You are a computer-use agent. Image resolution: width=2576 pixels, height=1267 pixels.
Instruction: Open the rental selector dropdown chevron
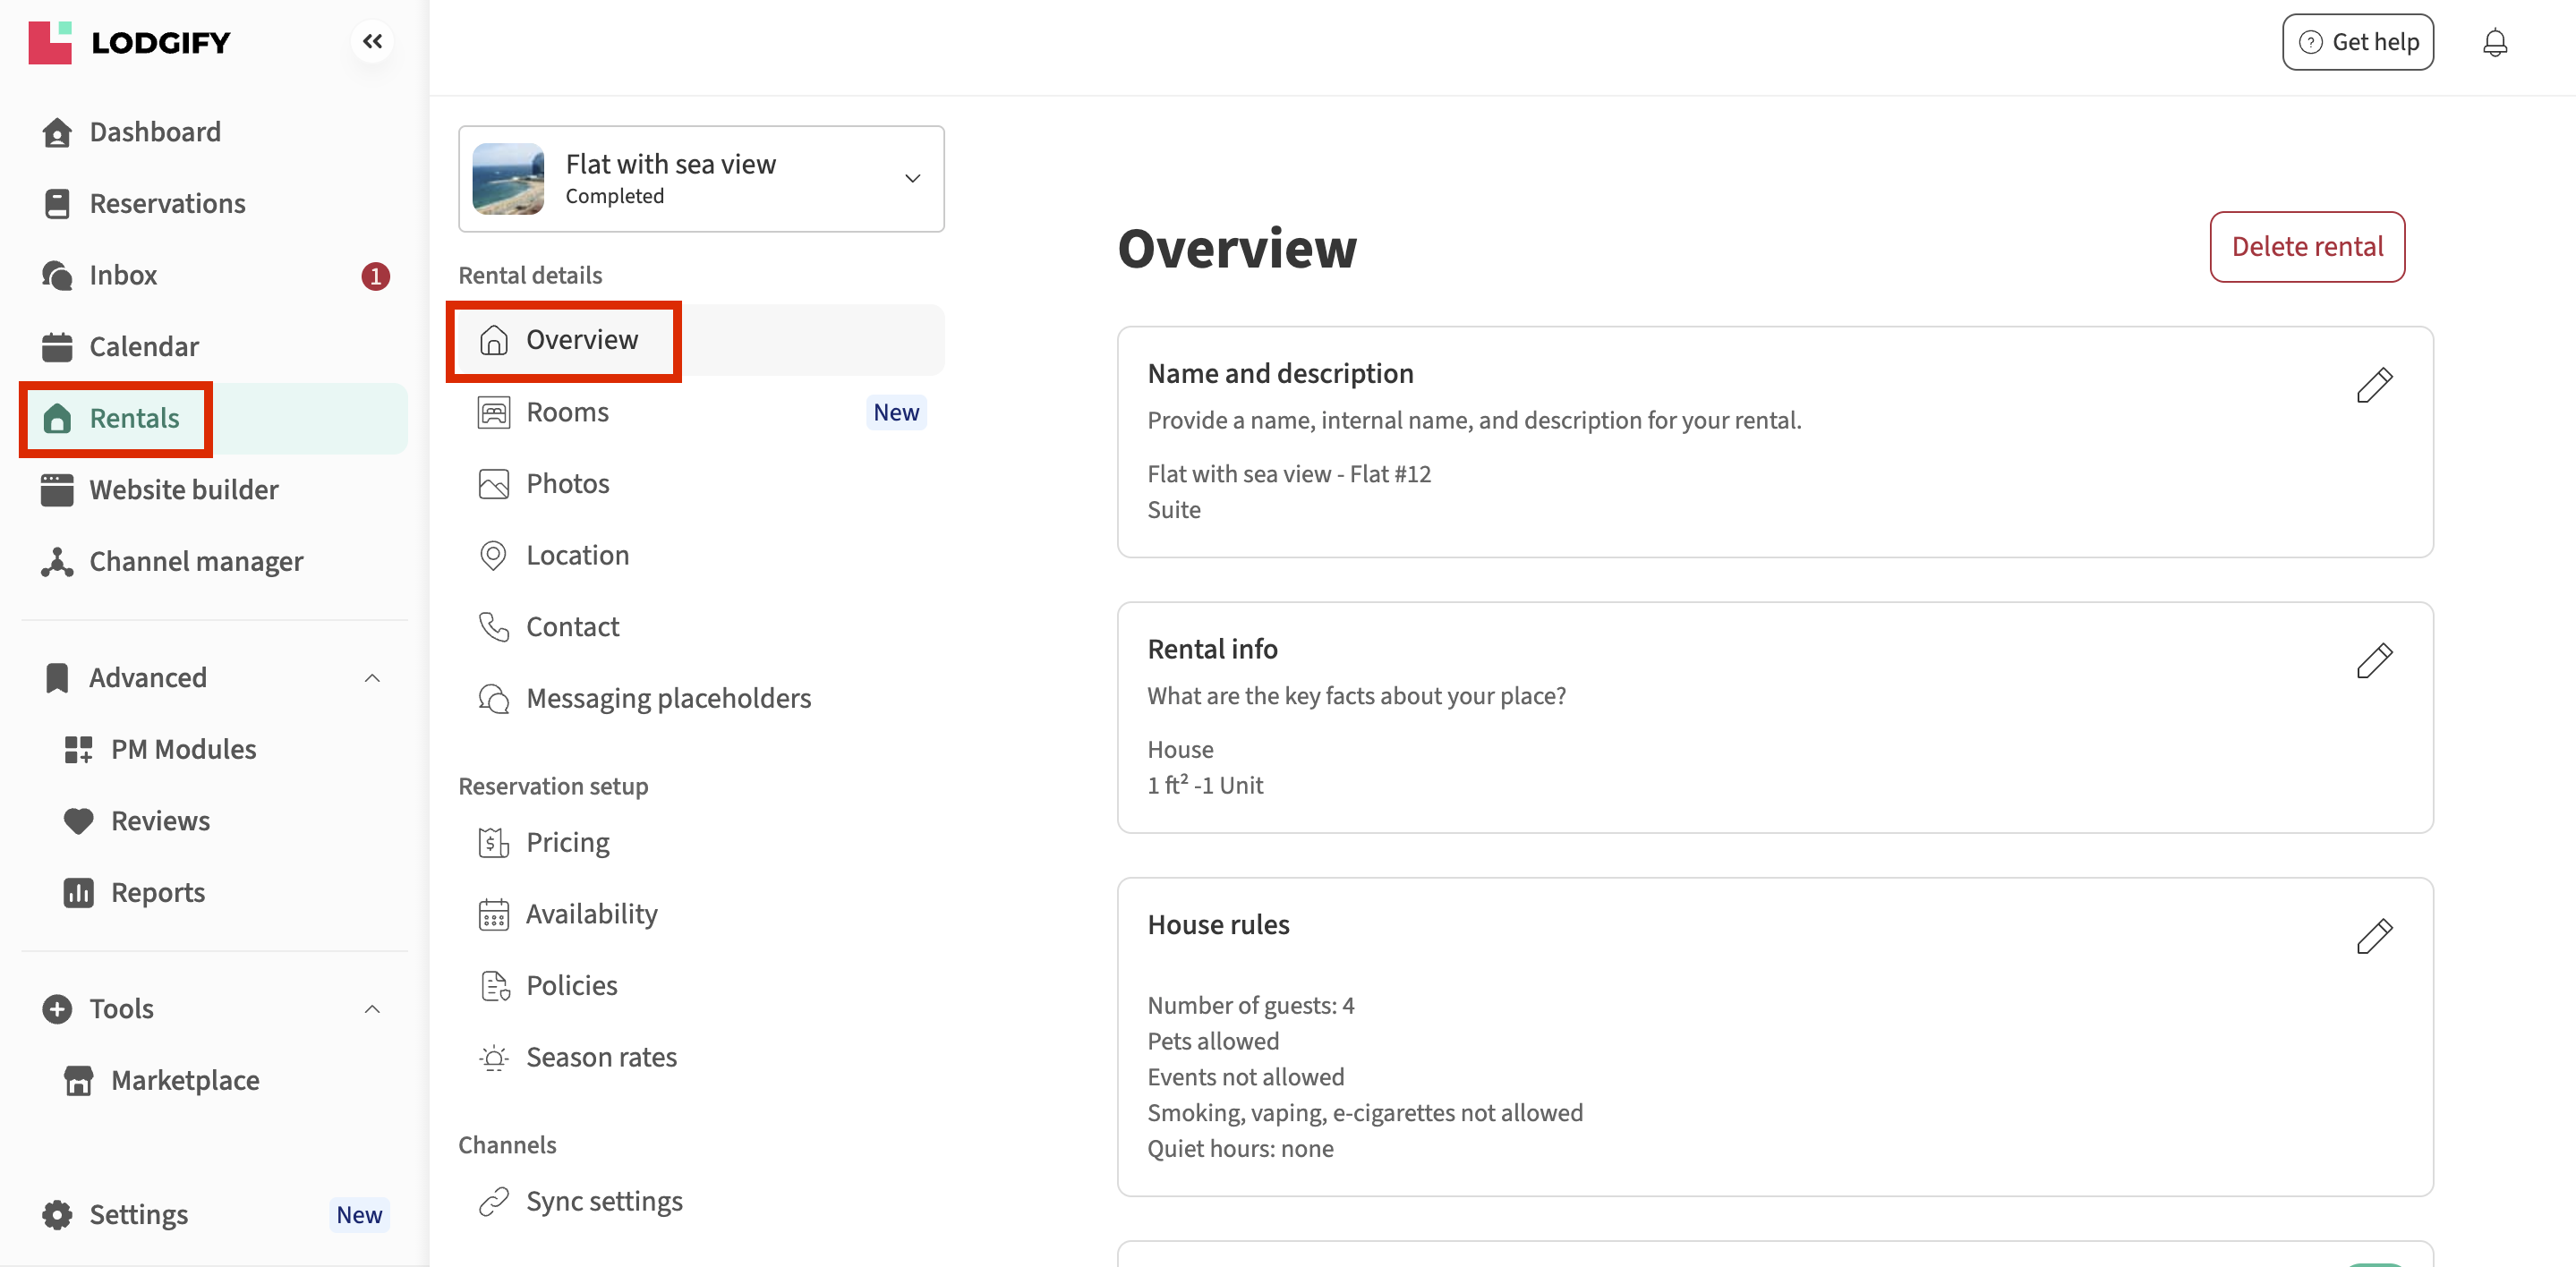coord(912,178)
